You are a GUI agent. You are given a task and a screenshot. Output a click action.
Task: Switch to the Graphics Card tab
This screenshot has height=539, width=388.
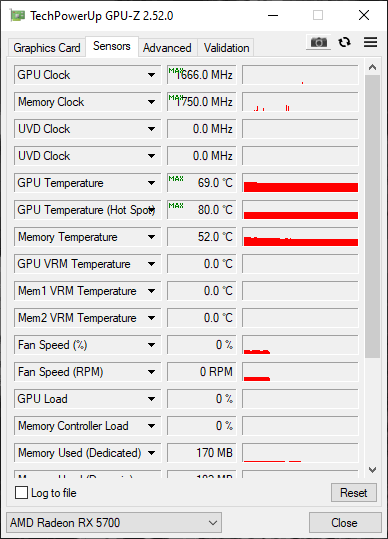click(x=47, y=48)
